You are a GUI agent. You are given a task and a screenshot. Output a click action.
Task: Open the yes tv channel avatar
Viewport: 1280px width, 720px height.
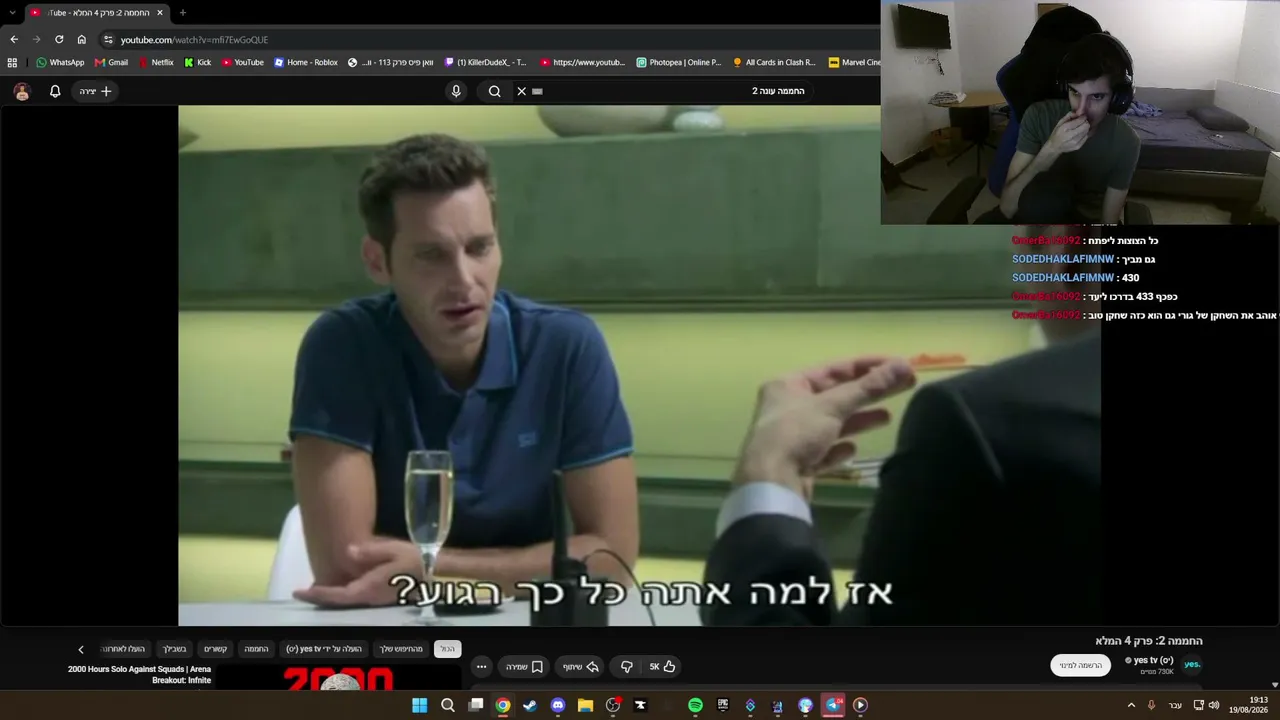click(1192, 665)
